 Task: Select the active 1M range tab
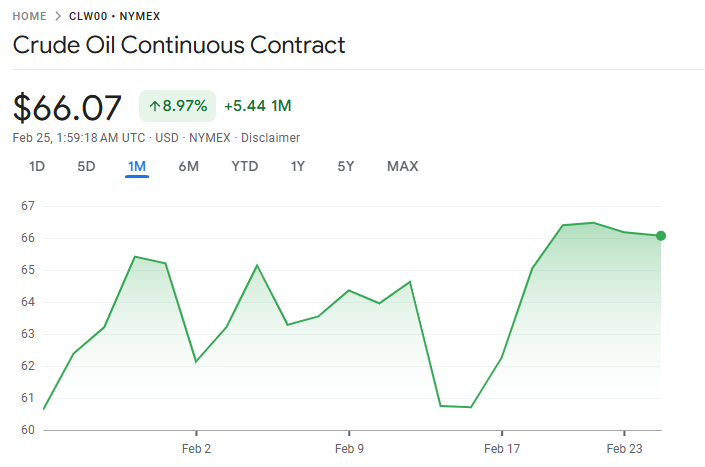(x=137, y=166)
